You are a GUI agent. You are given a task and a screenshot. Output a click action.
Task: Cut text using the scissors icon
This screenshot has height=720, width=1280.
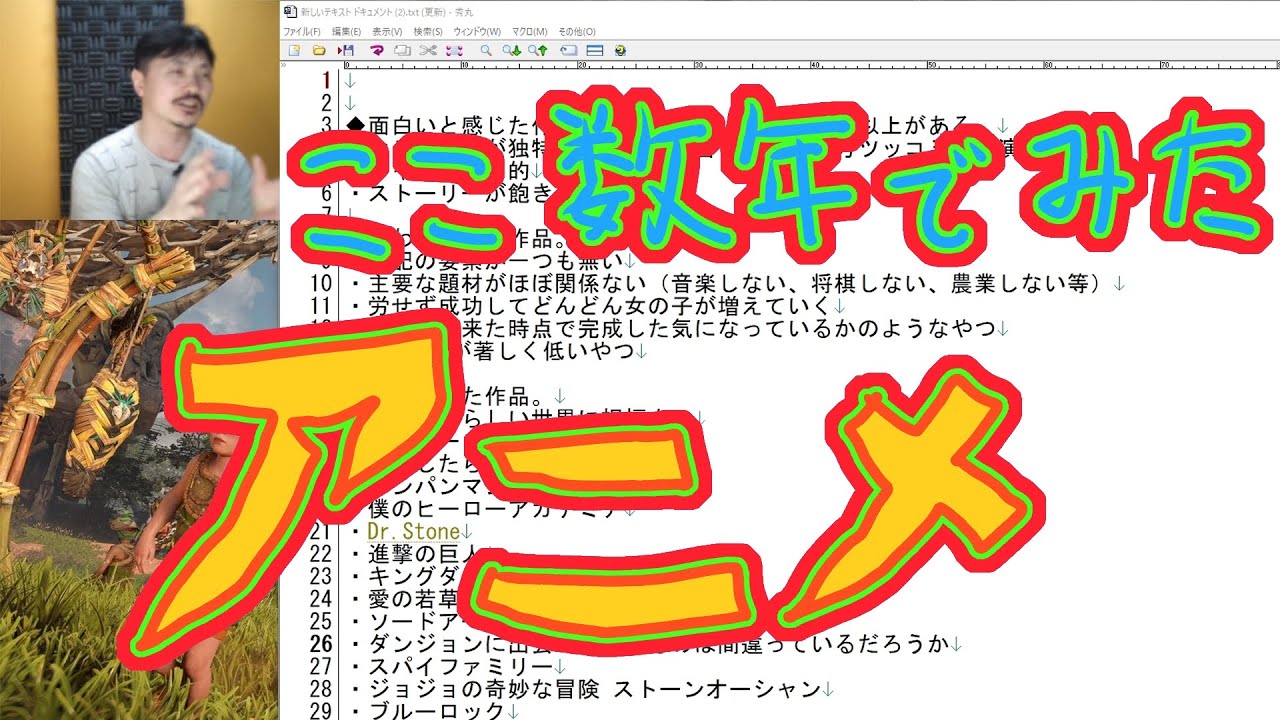point(427,50)
